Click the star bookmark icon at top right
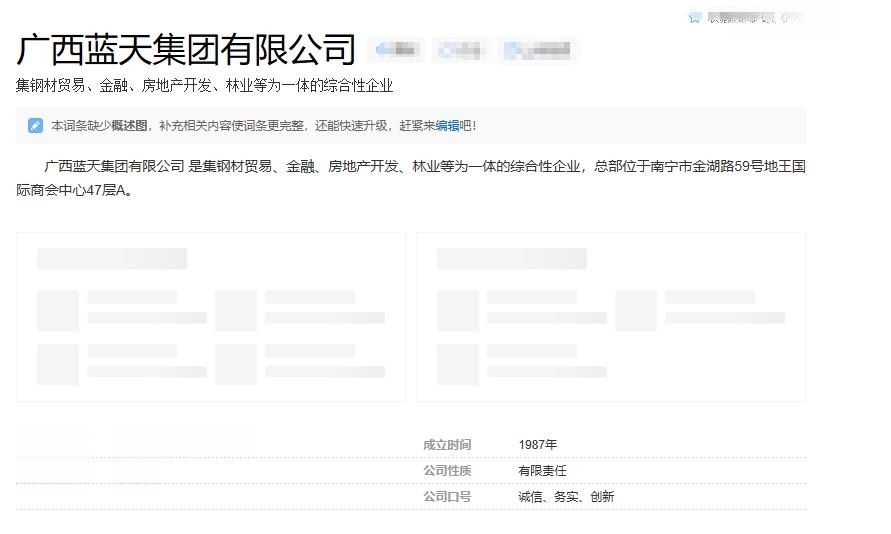The height and width of the screenshot is (534, 891). (694, 18)
